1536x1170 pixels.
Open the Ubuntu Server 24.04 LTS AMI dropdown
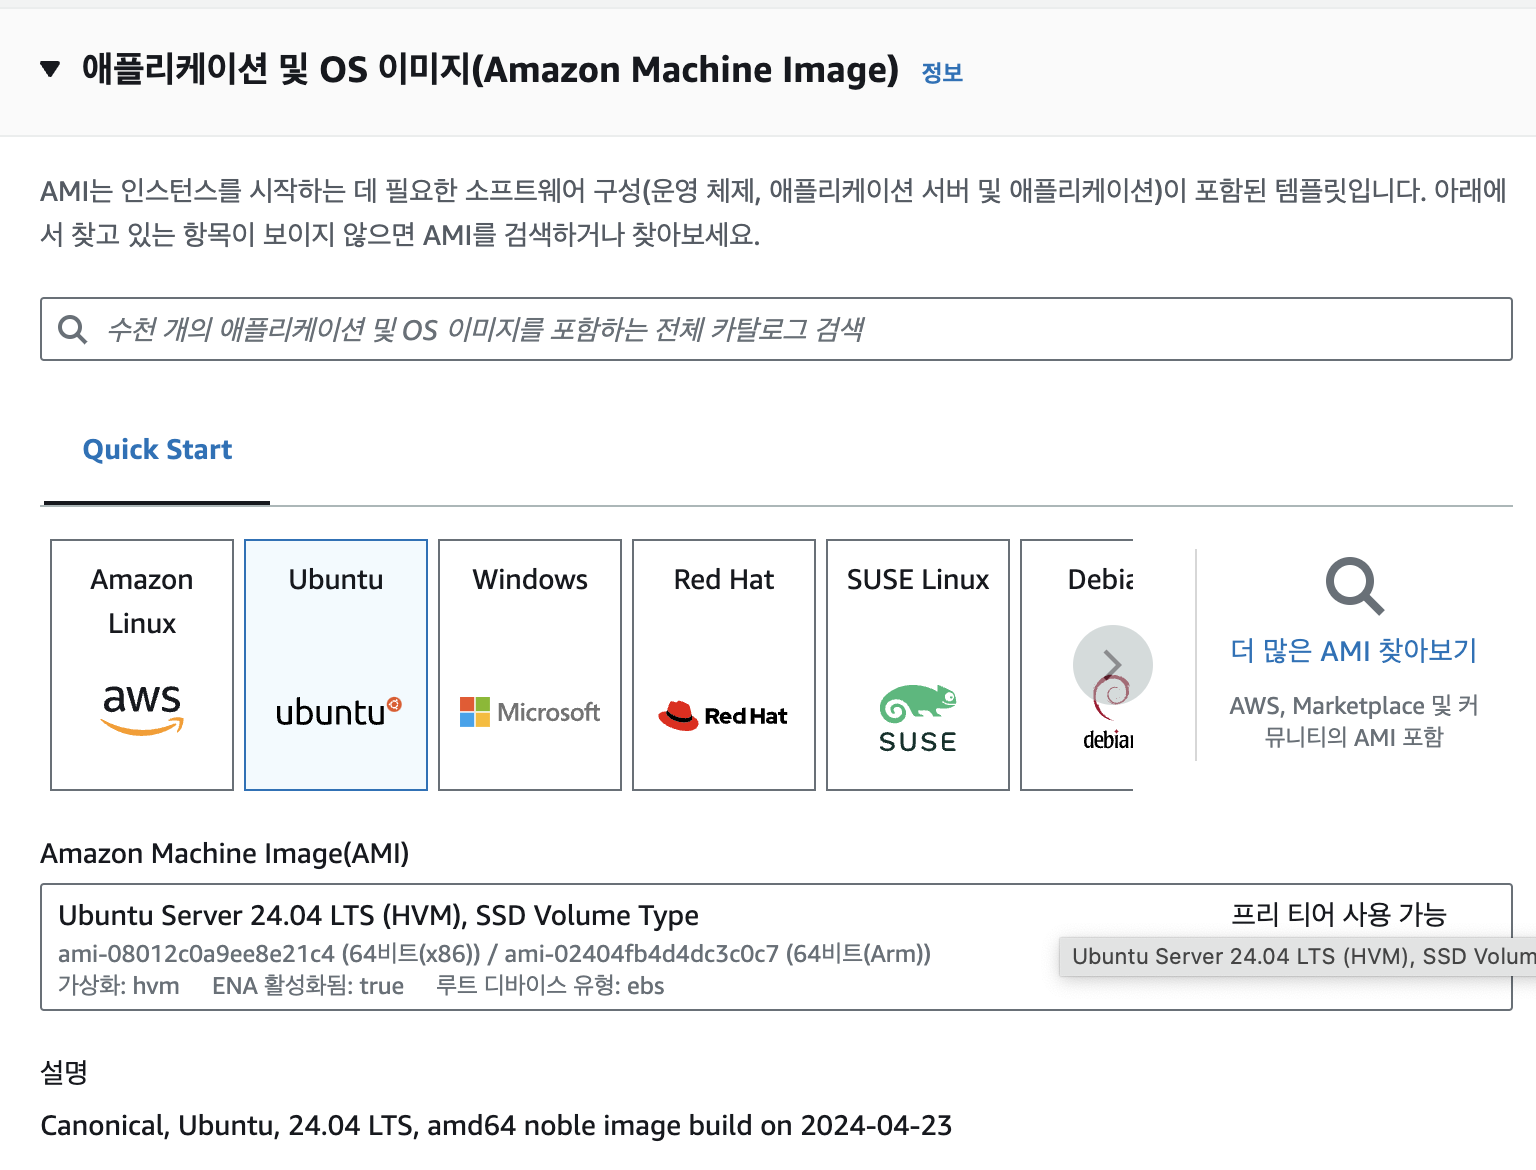pyautogui.click(x=776, y=947)
